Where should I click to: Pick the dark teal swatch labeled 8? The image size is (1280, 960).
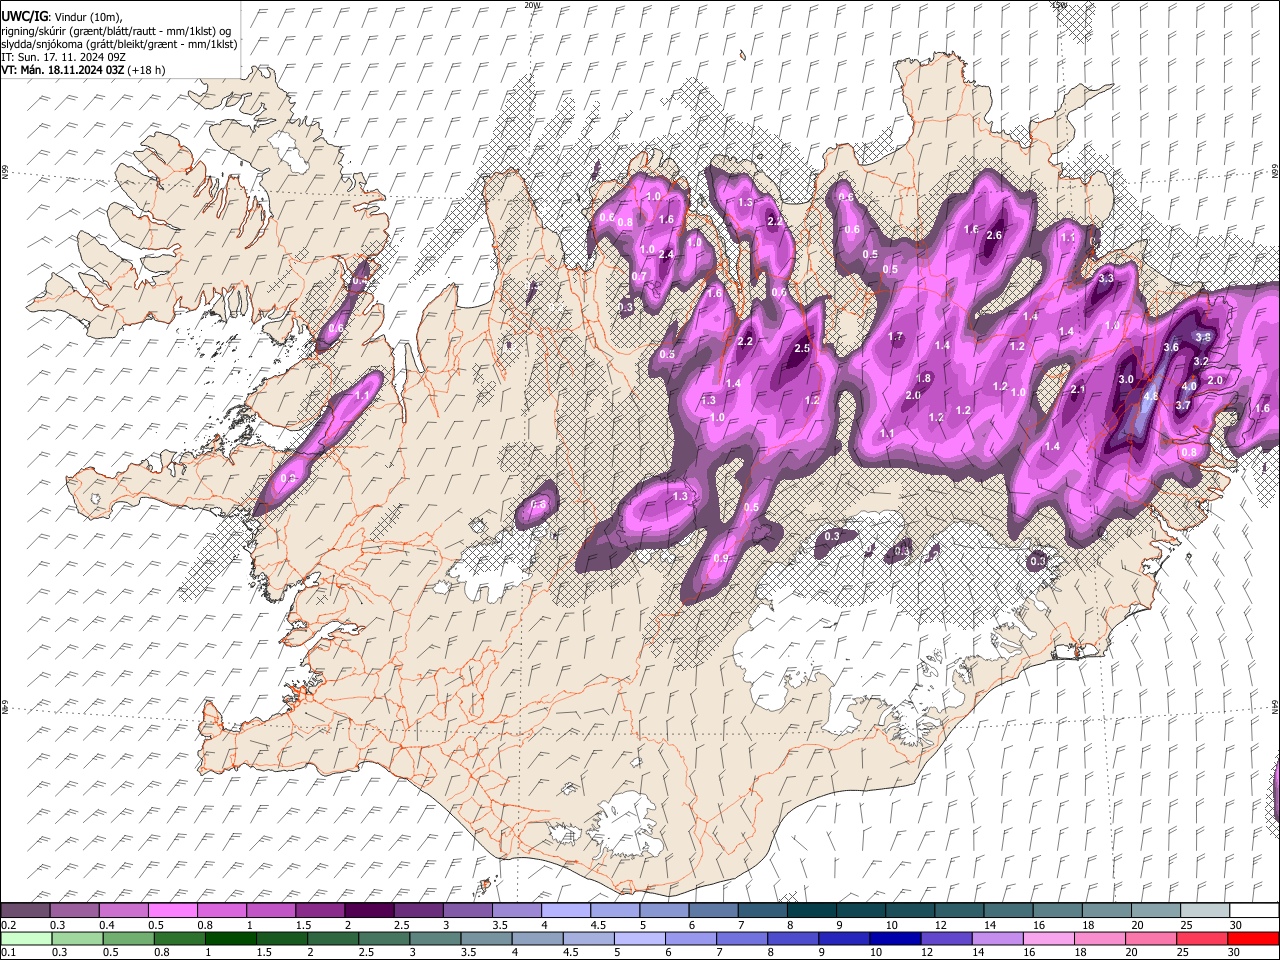[x=812, y=910]
